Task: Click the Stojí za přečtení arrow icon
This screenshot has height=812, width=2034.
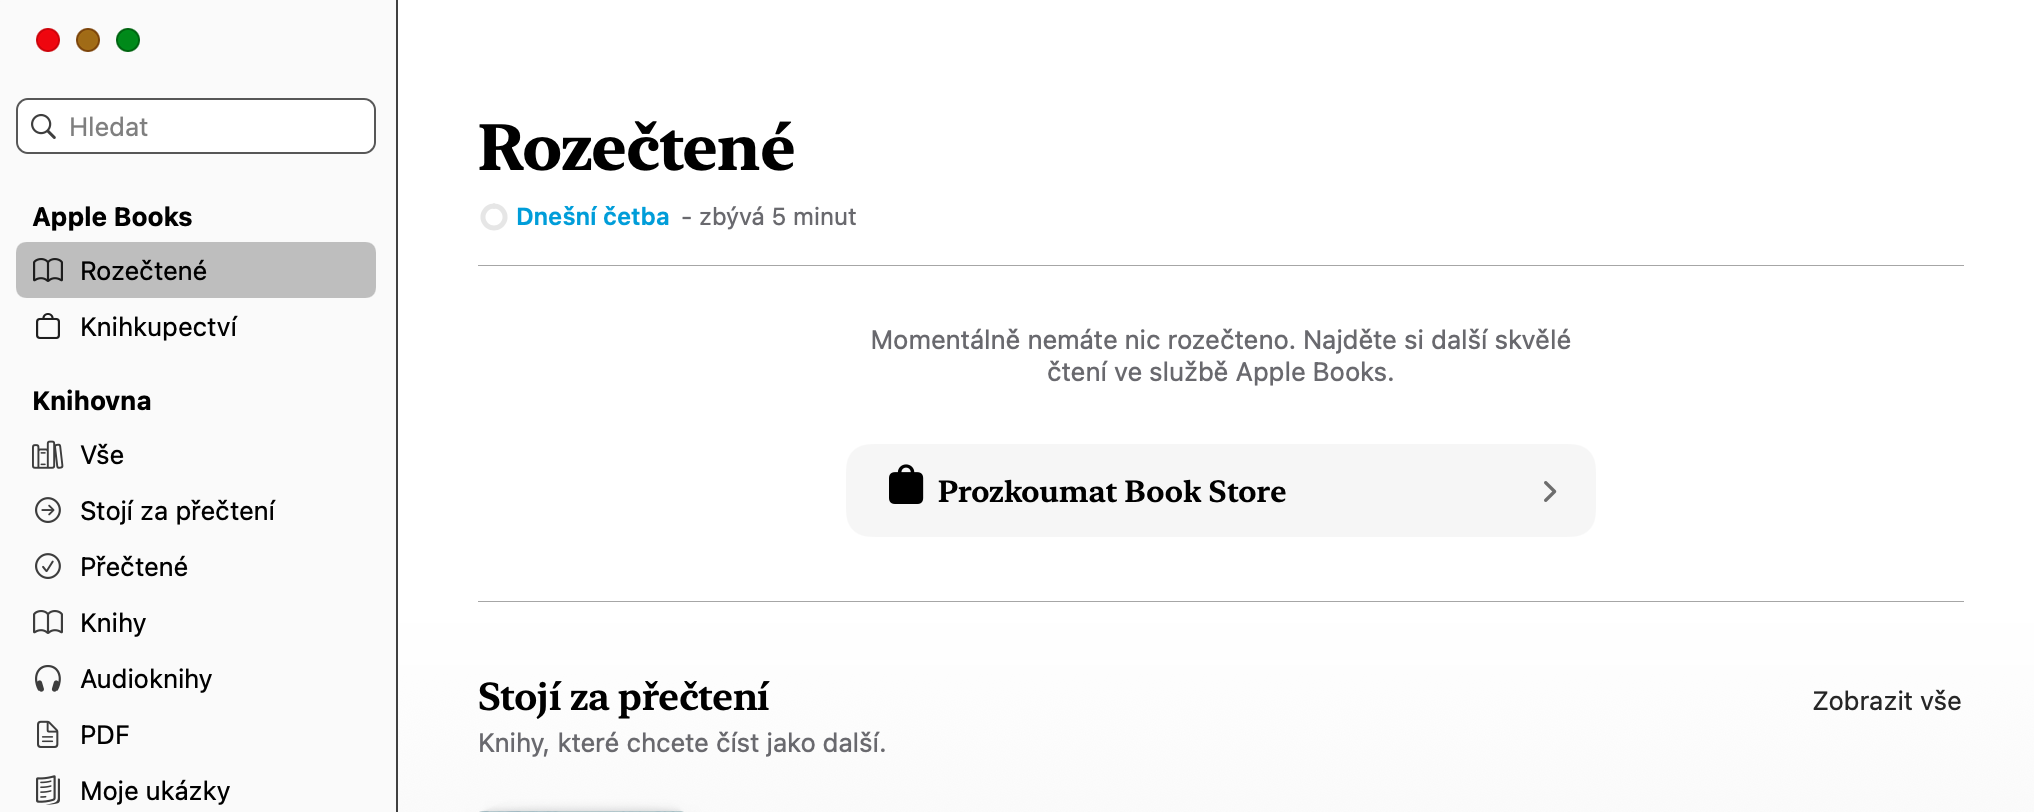Action: [48, 511]
